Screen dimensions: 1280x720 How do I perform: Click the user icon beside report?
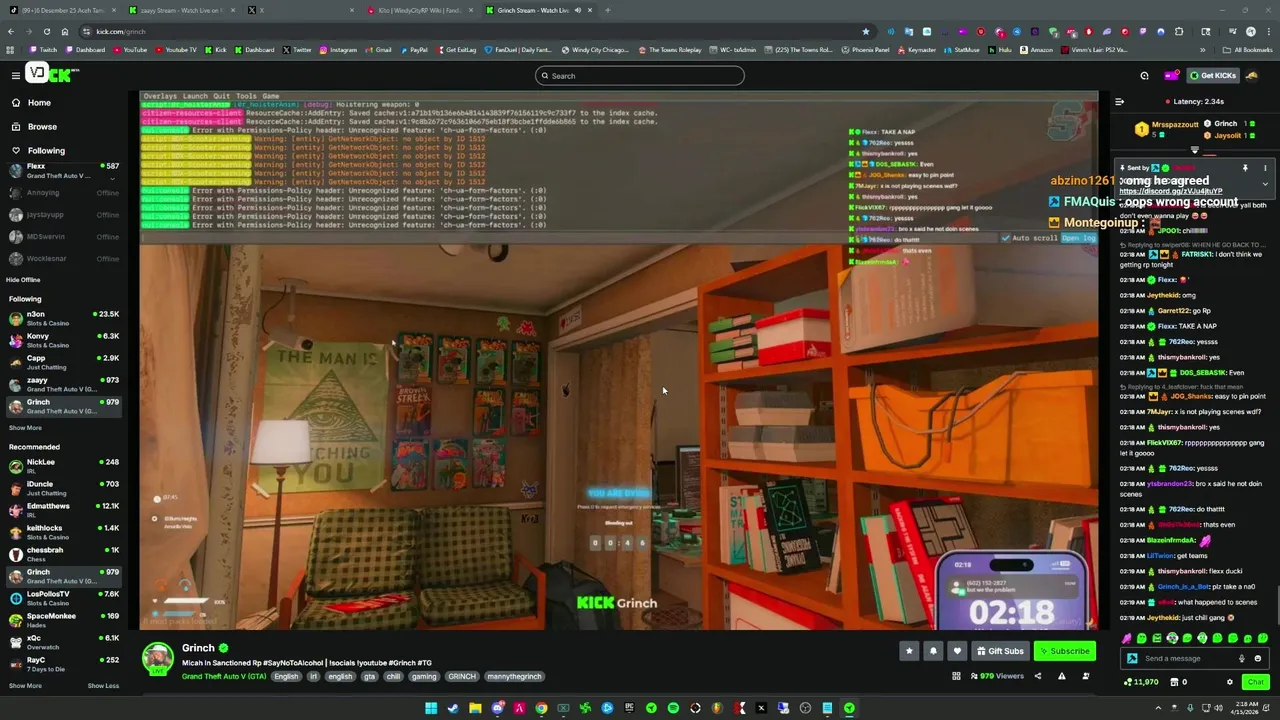click(x=1086, y=676)
